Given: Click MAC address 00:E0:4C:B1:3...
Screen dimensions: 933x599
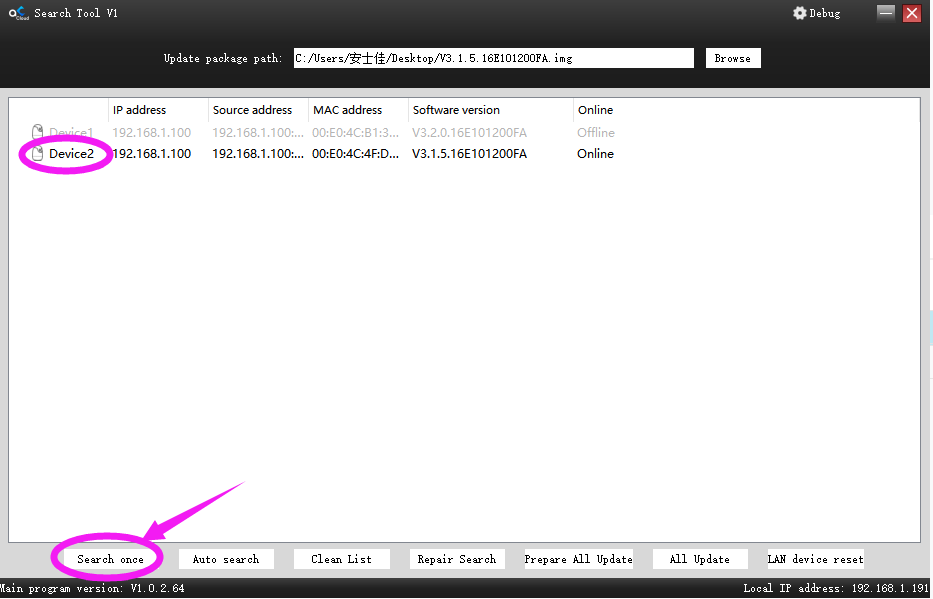Looking at the screenshot, I should point(356,133).
